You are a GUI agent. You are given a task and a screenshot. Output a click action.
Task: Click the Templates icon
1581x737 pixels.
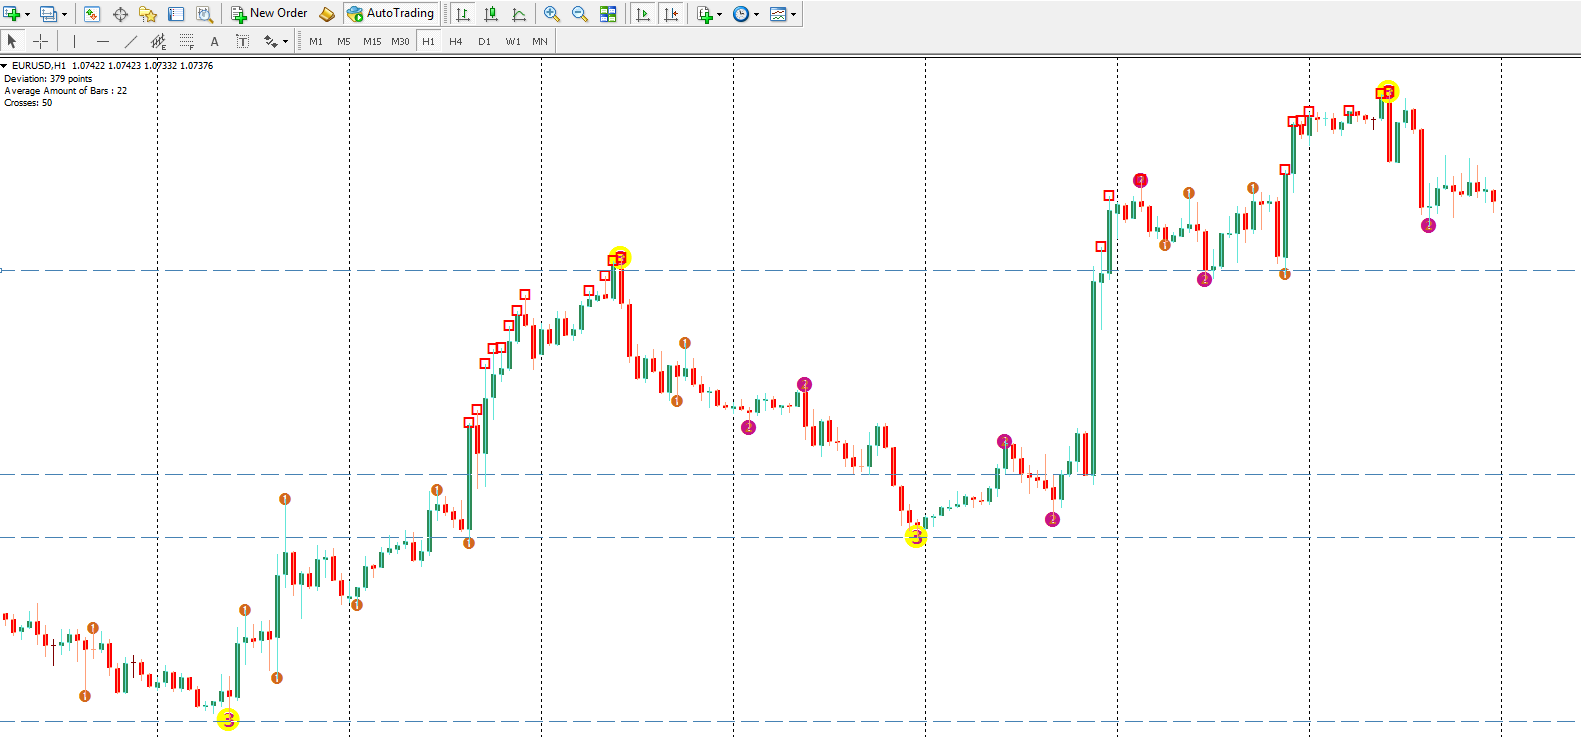778,14
